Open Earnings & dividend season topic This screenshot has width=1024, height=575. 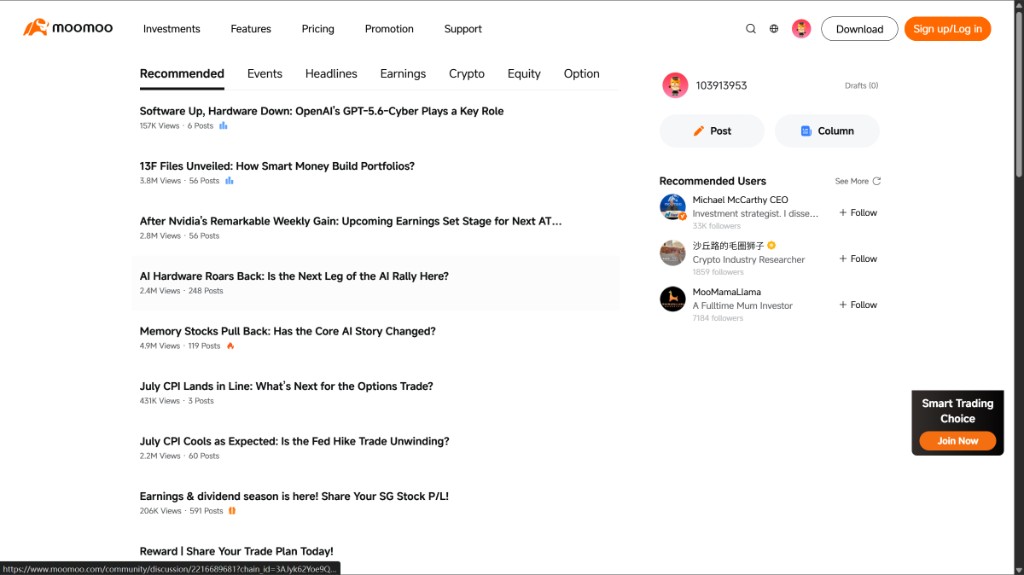[294, 496]
